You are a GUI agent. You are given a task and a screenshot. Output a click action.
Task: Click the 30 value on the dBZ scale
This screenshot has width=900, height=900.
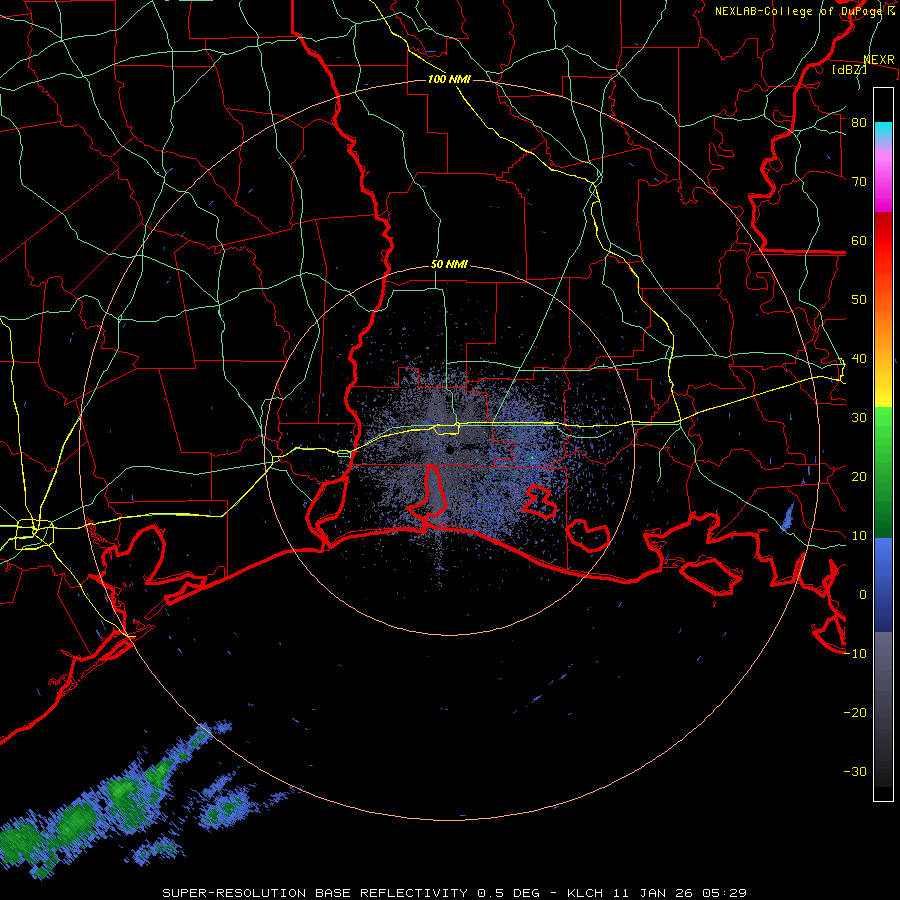tap(859, 418)
